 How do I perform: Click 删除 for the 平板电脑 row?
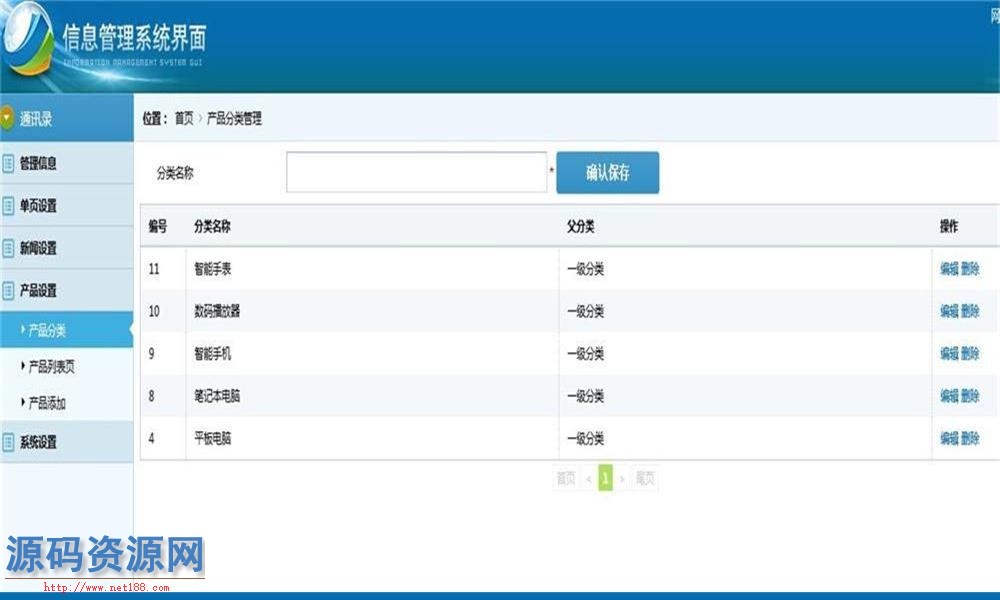[970, 439]
